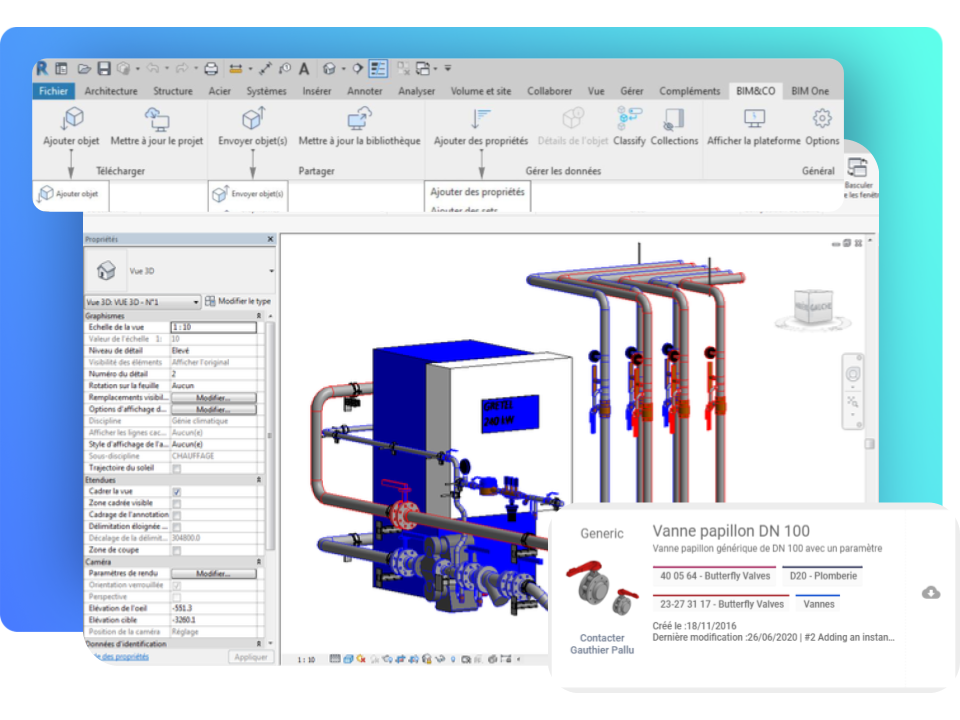Image resolution: width=960 pixels, height=720 pixels.
Task: Switch to the Systèmes ribbon tab
Action: 266,91
